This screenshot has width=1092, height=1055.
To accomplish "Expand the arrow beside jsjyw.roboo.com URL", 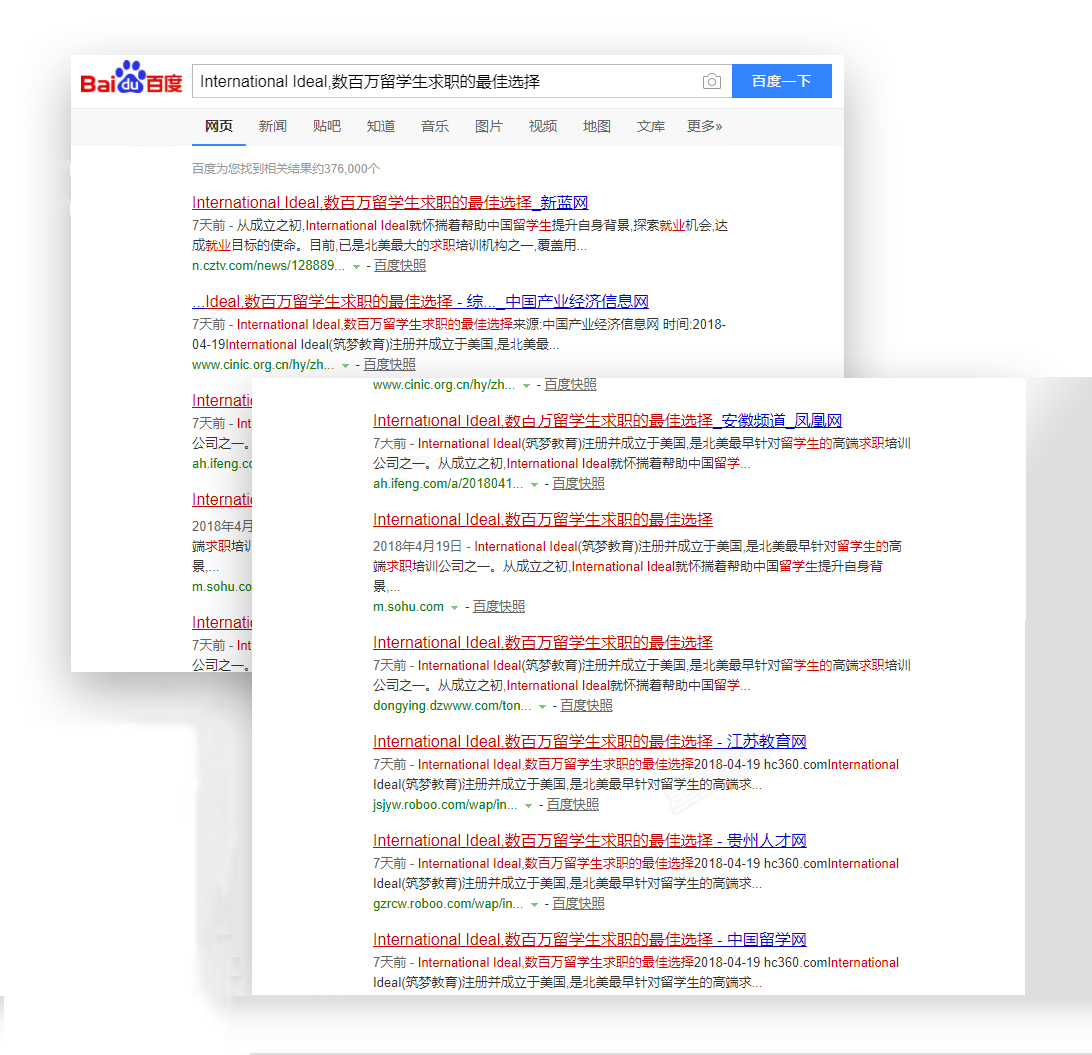I will click(x=529, y=805).
